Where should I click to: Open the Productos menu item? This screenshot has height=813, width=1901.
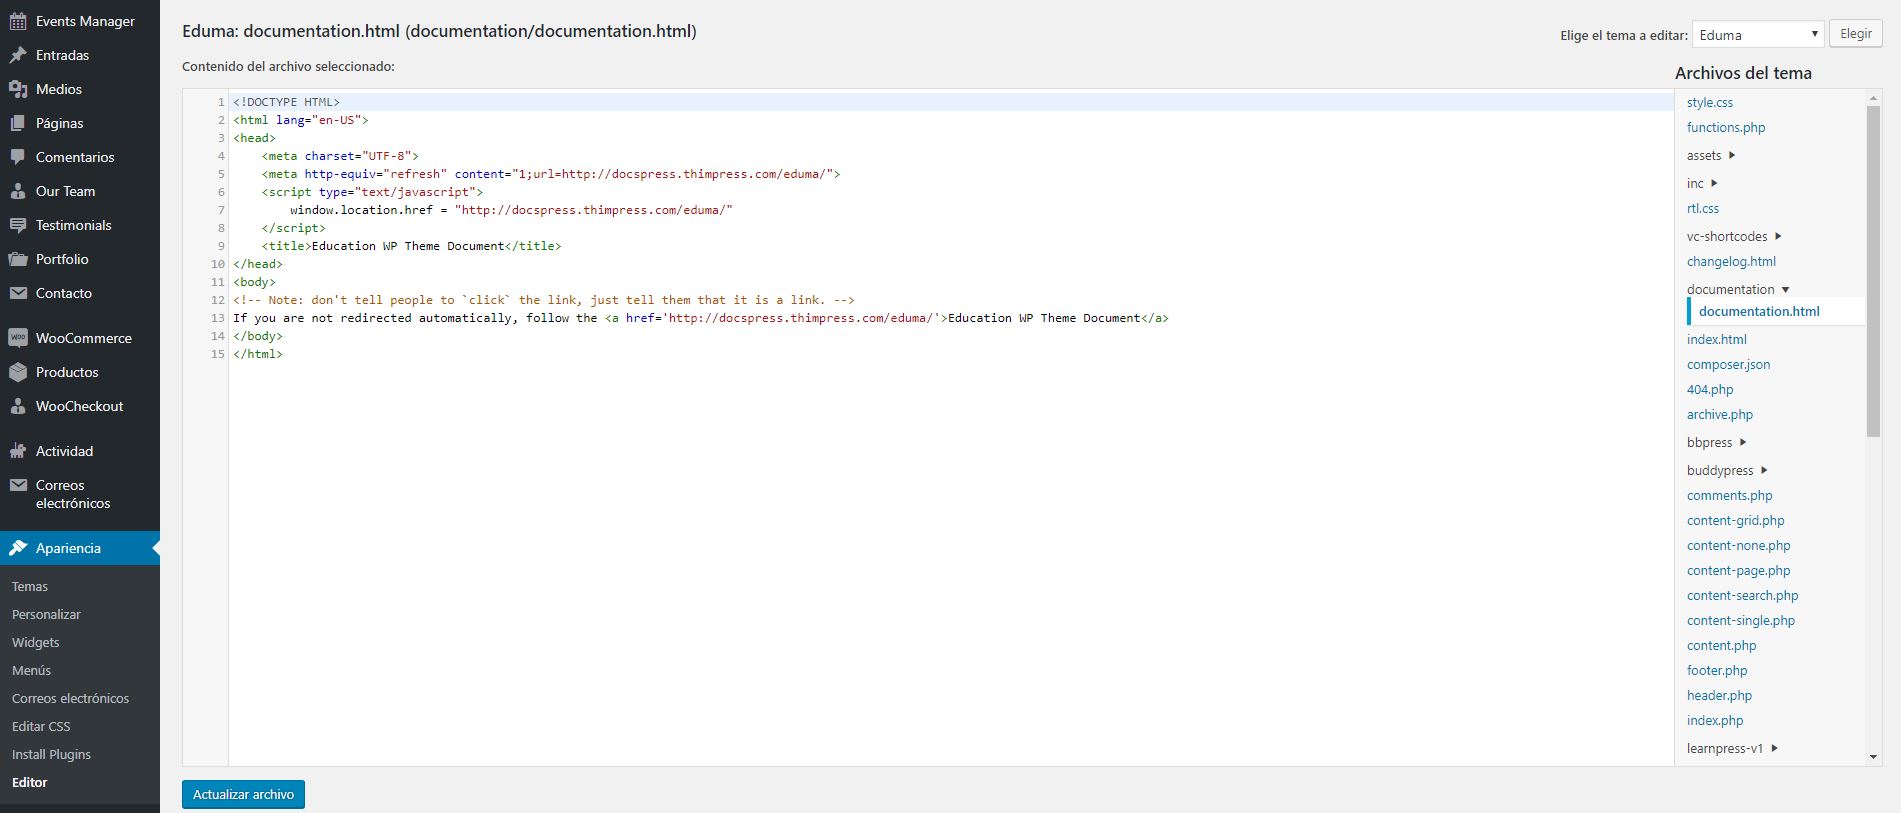pyautogui.click(x=80, y=372)
